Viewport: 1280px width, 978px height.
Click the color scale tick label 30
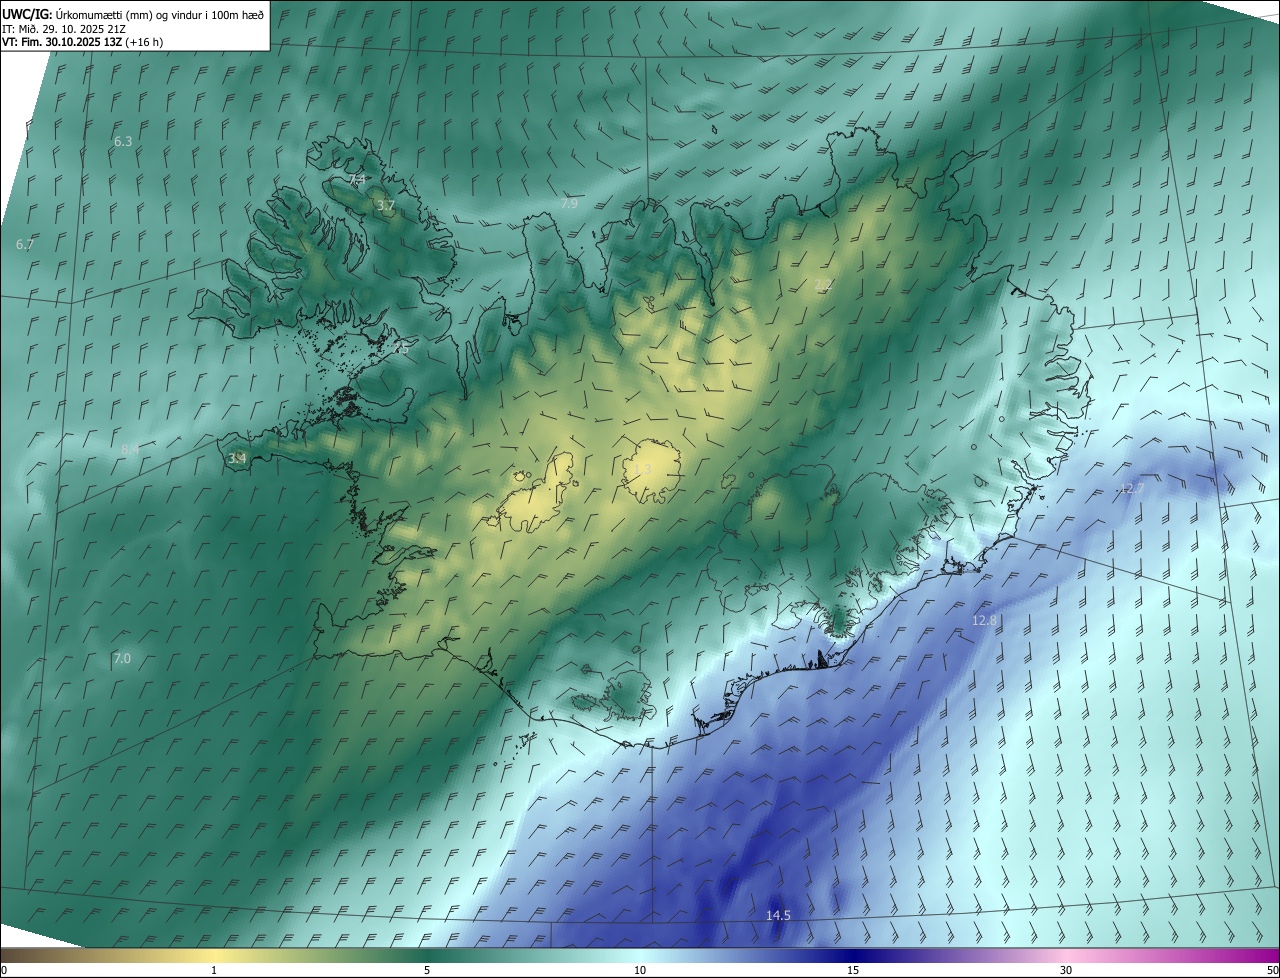coord(1066,970)
